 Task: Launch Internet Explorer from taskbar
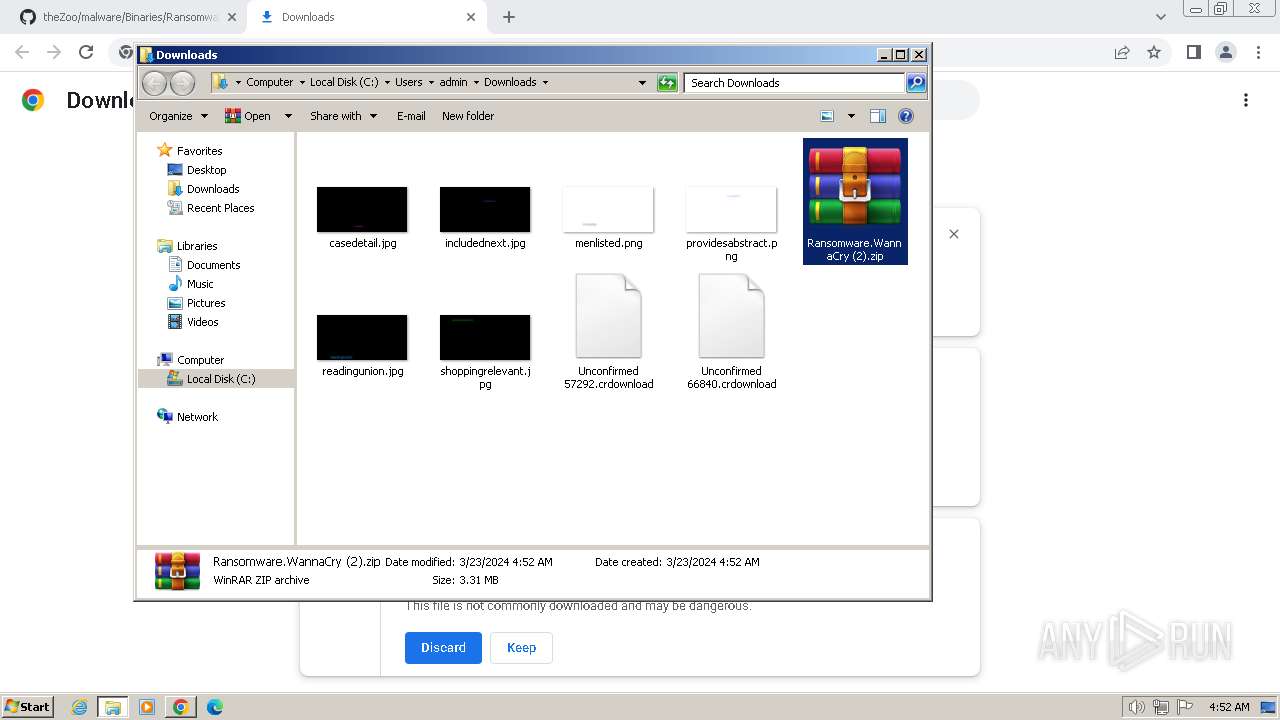click(x=79, y=707)
